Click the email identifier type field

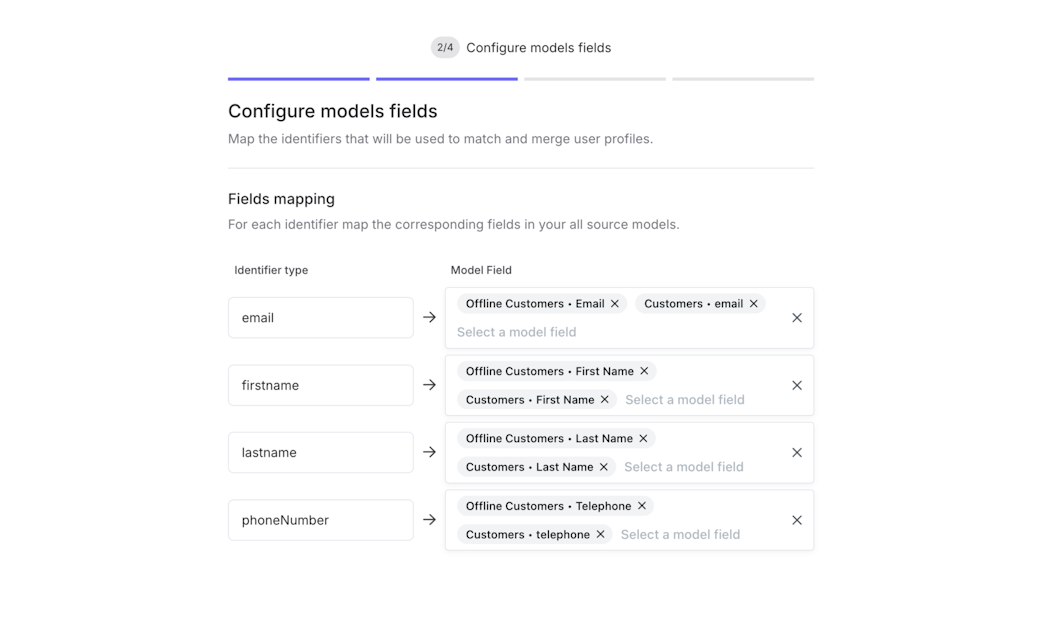[x=321, y=318]
